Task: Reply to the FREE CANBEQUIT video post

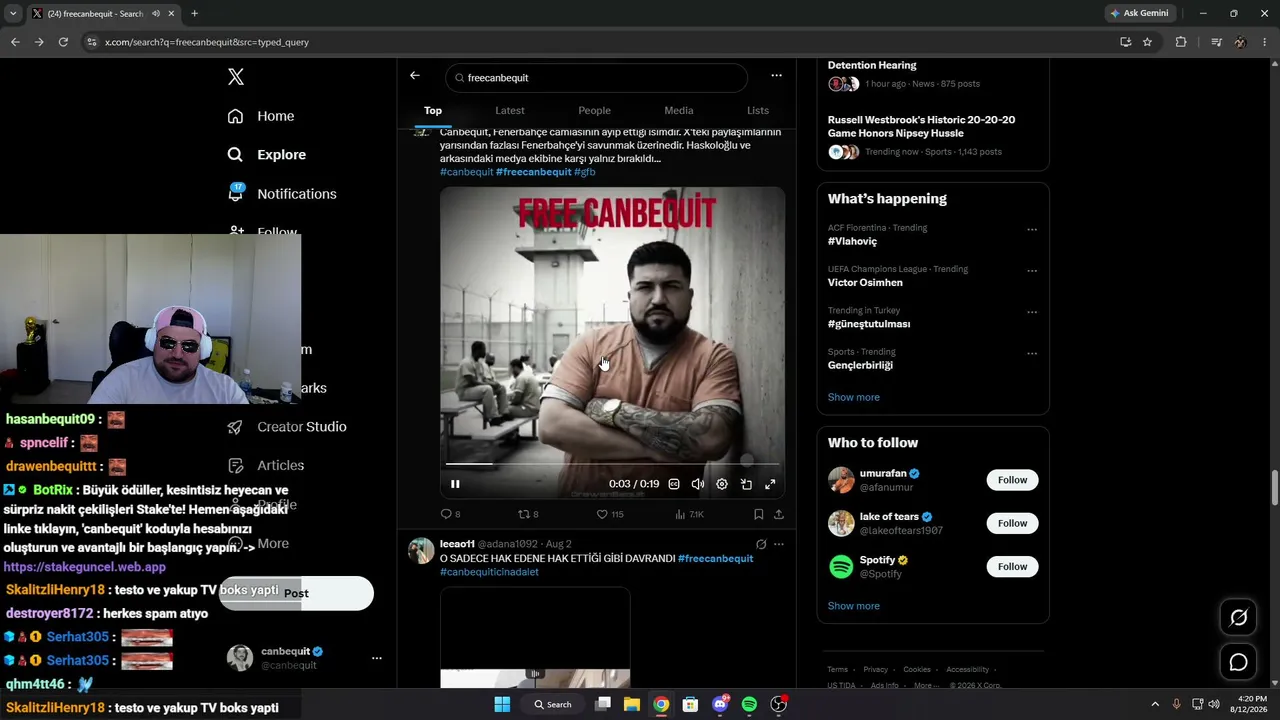Action: click(451, 514)
